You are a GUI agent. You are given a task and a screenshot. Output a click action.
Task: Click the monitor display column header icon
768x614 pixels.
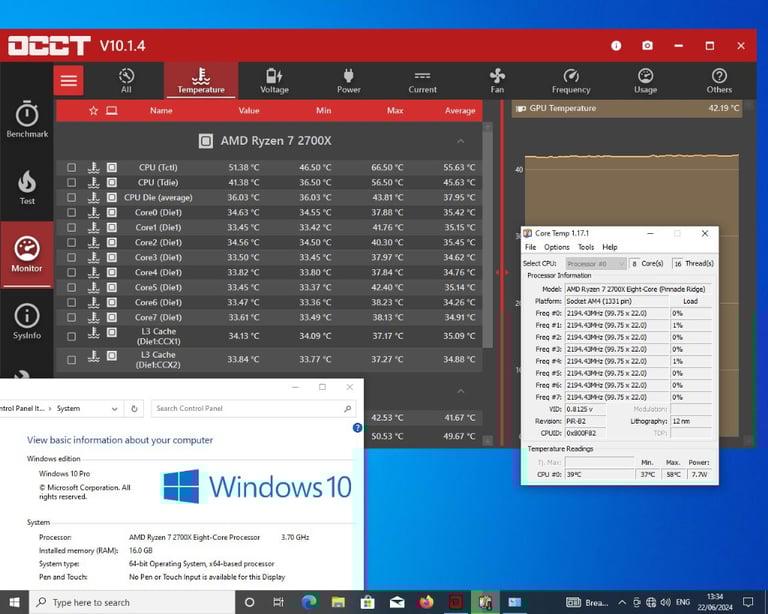(x=112, y=111)
